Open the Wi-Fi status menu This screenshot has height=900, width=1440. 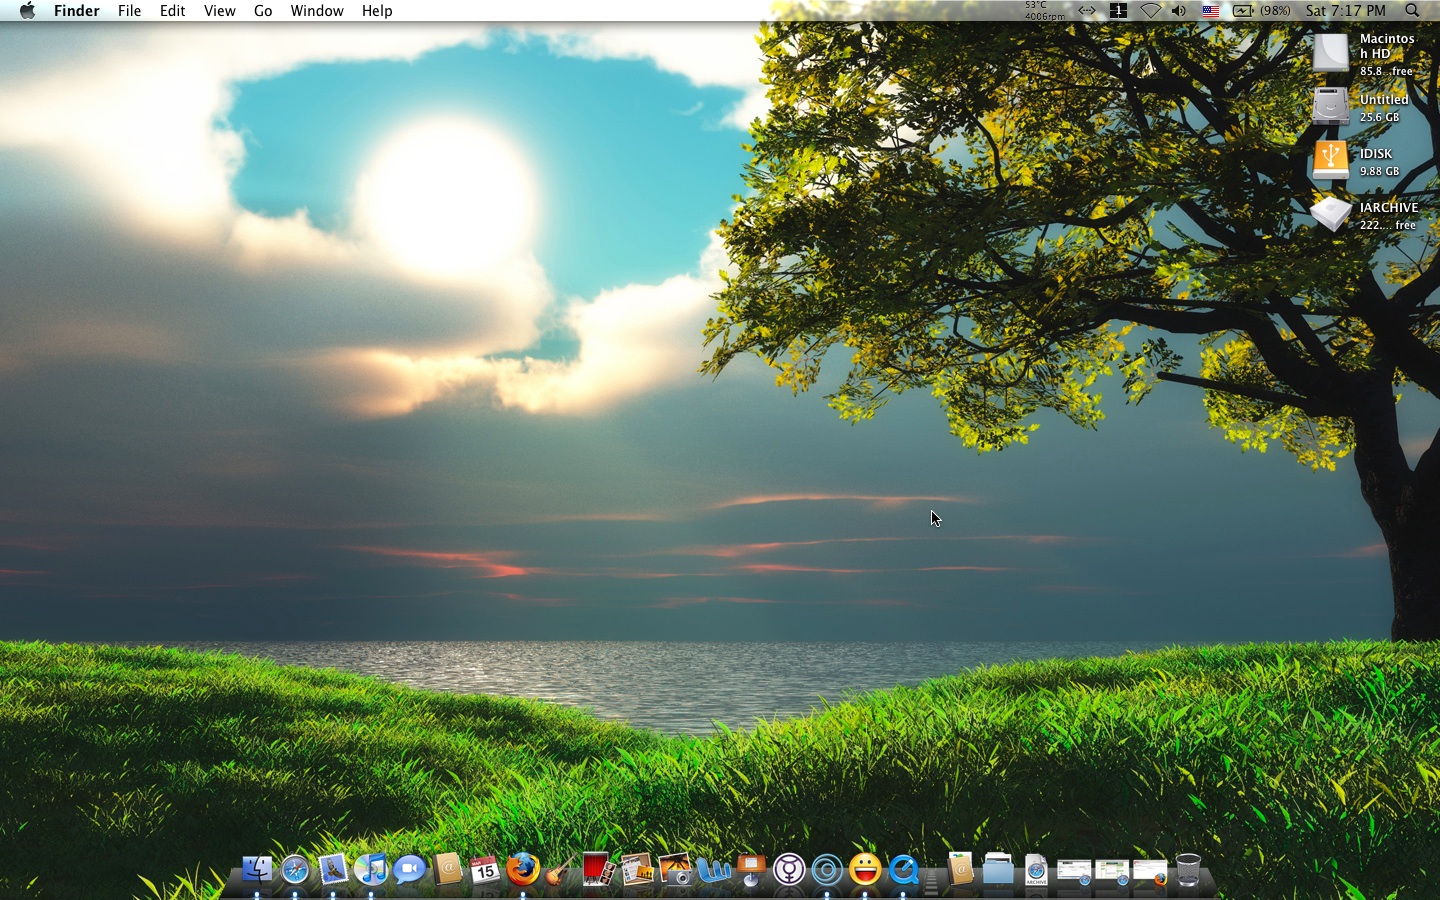(1151, 11)
